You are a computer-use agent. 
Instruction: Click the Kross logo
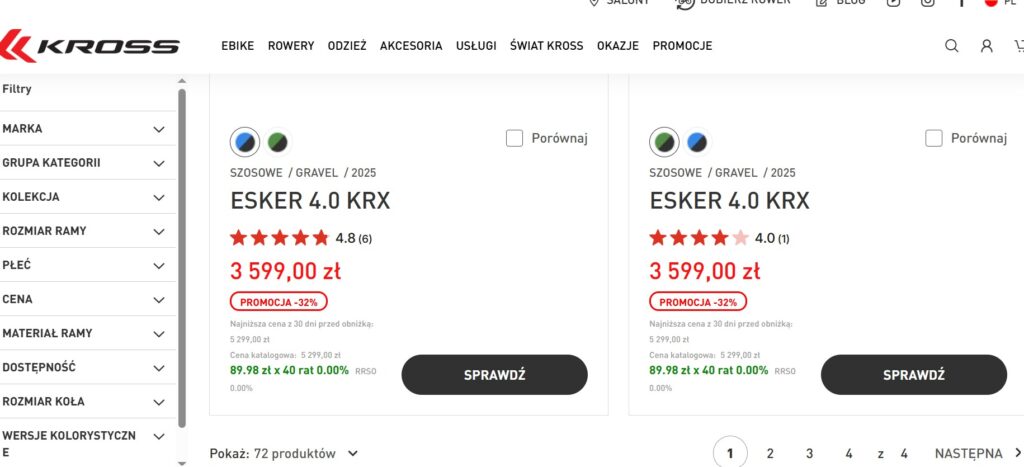click(90, 46)
